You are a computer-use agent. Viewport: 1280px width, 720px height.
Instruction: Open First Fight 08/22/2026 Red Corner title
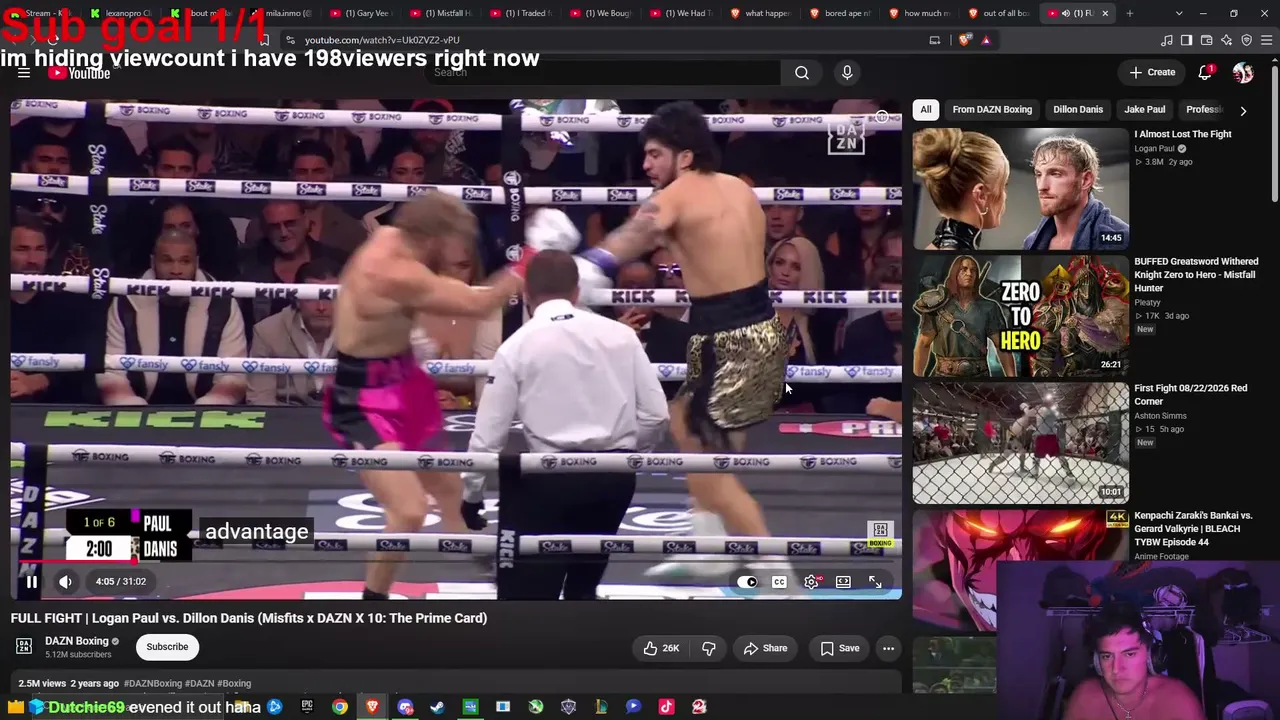(1190, 395)
